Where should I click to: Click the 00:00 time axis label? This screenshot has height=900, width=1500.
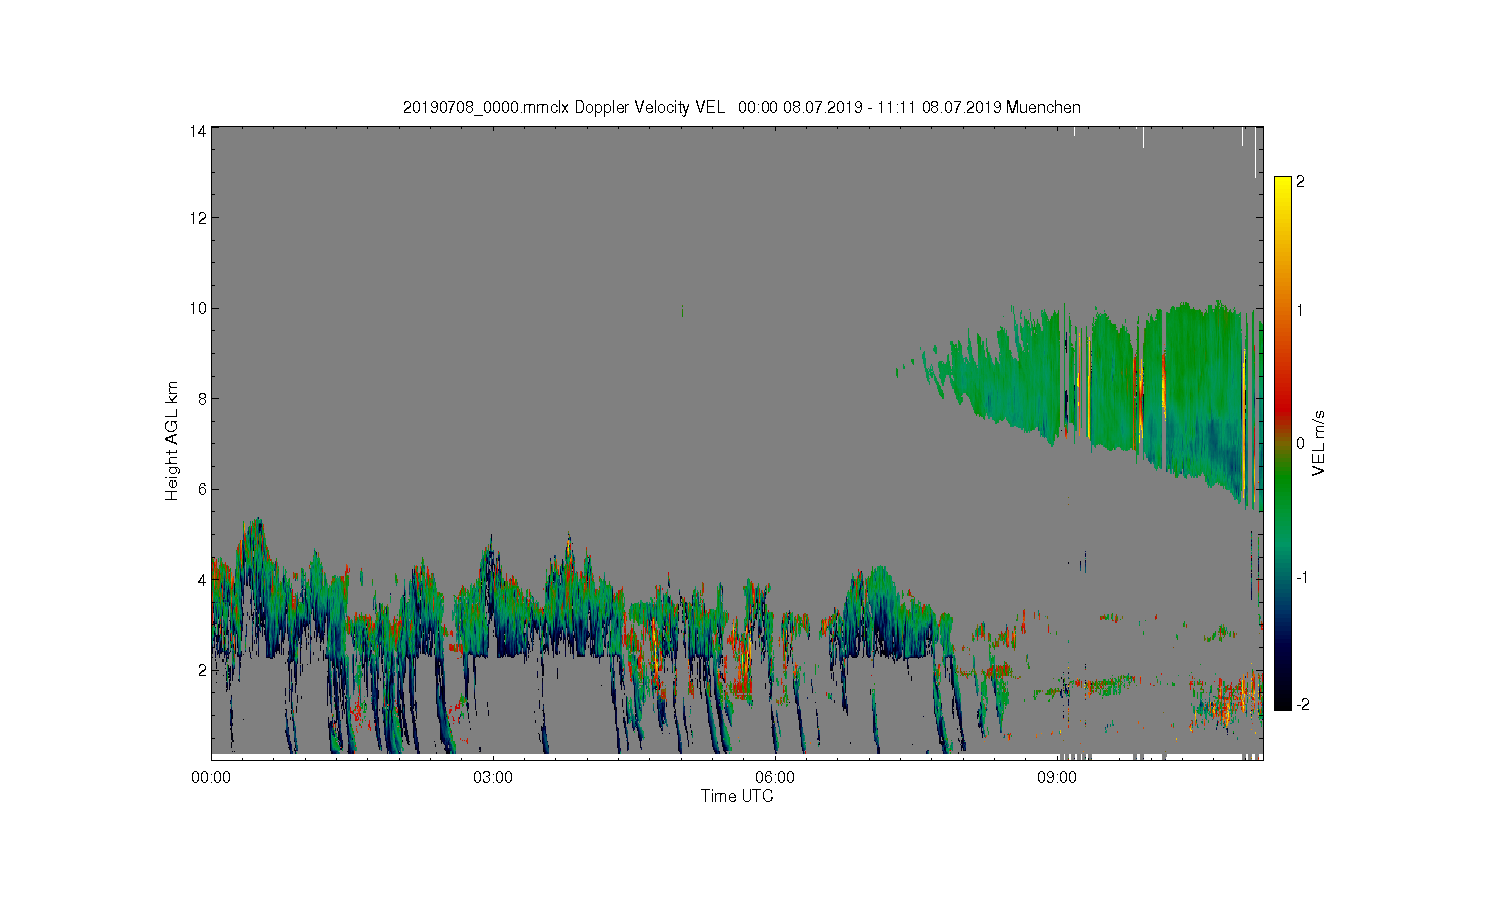tap(211, 777)
